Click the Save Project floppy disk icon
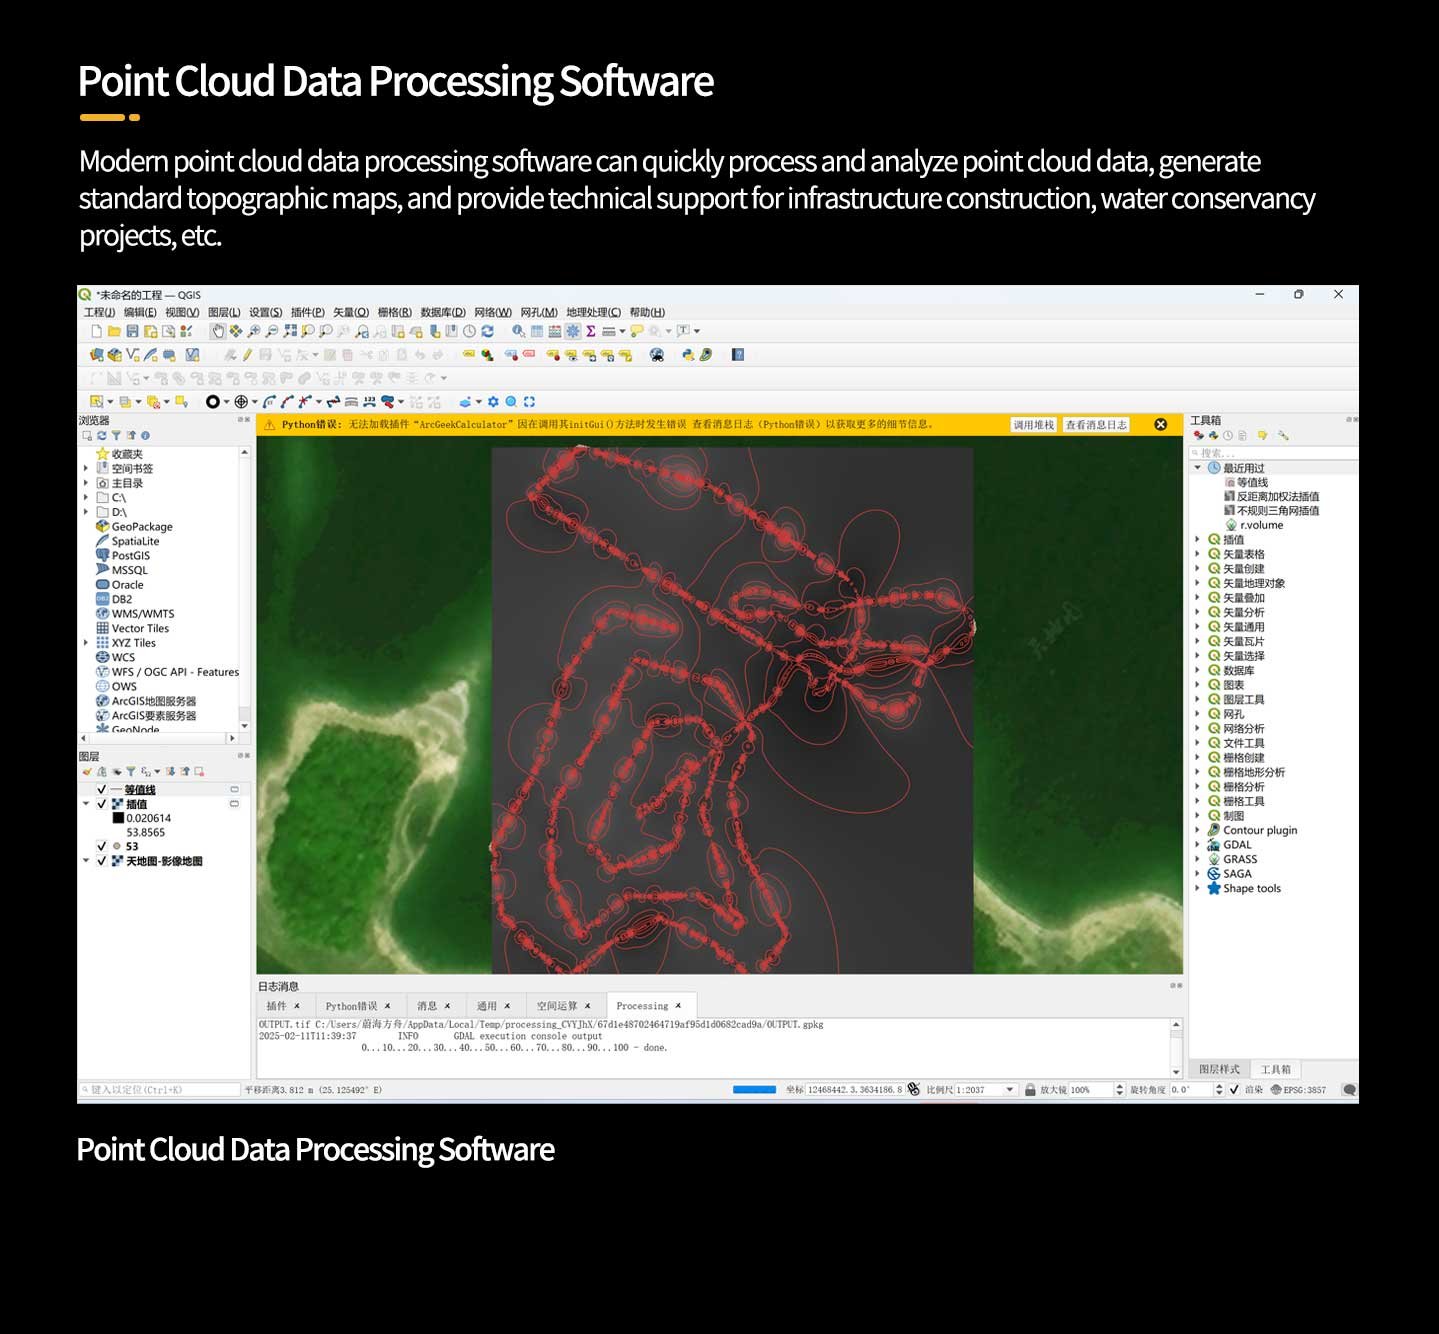 tap(132, 331)
